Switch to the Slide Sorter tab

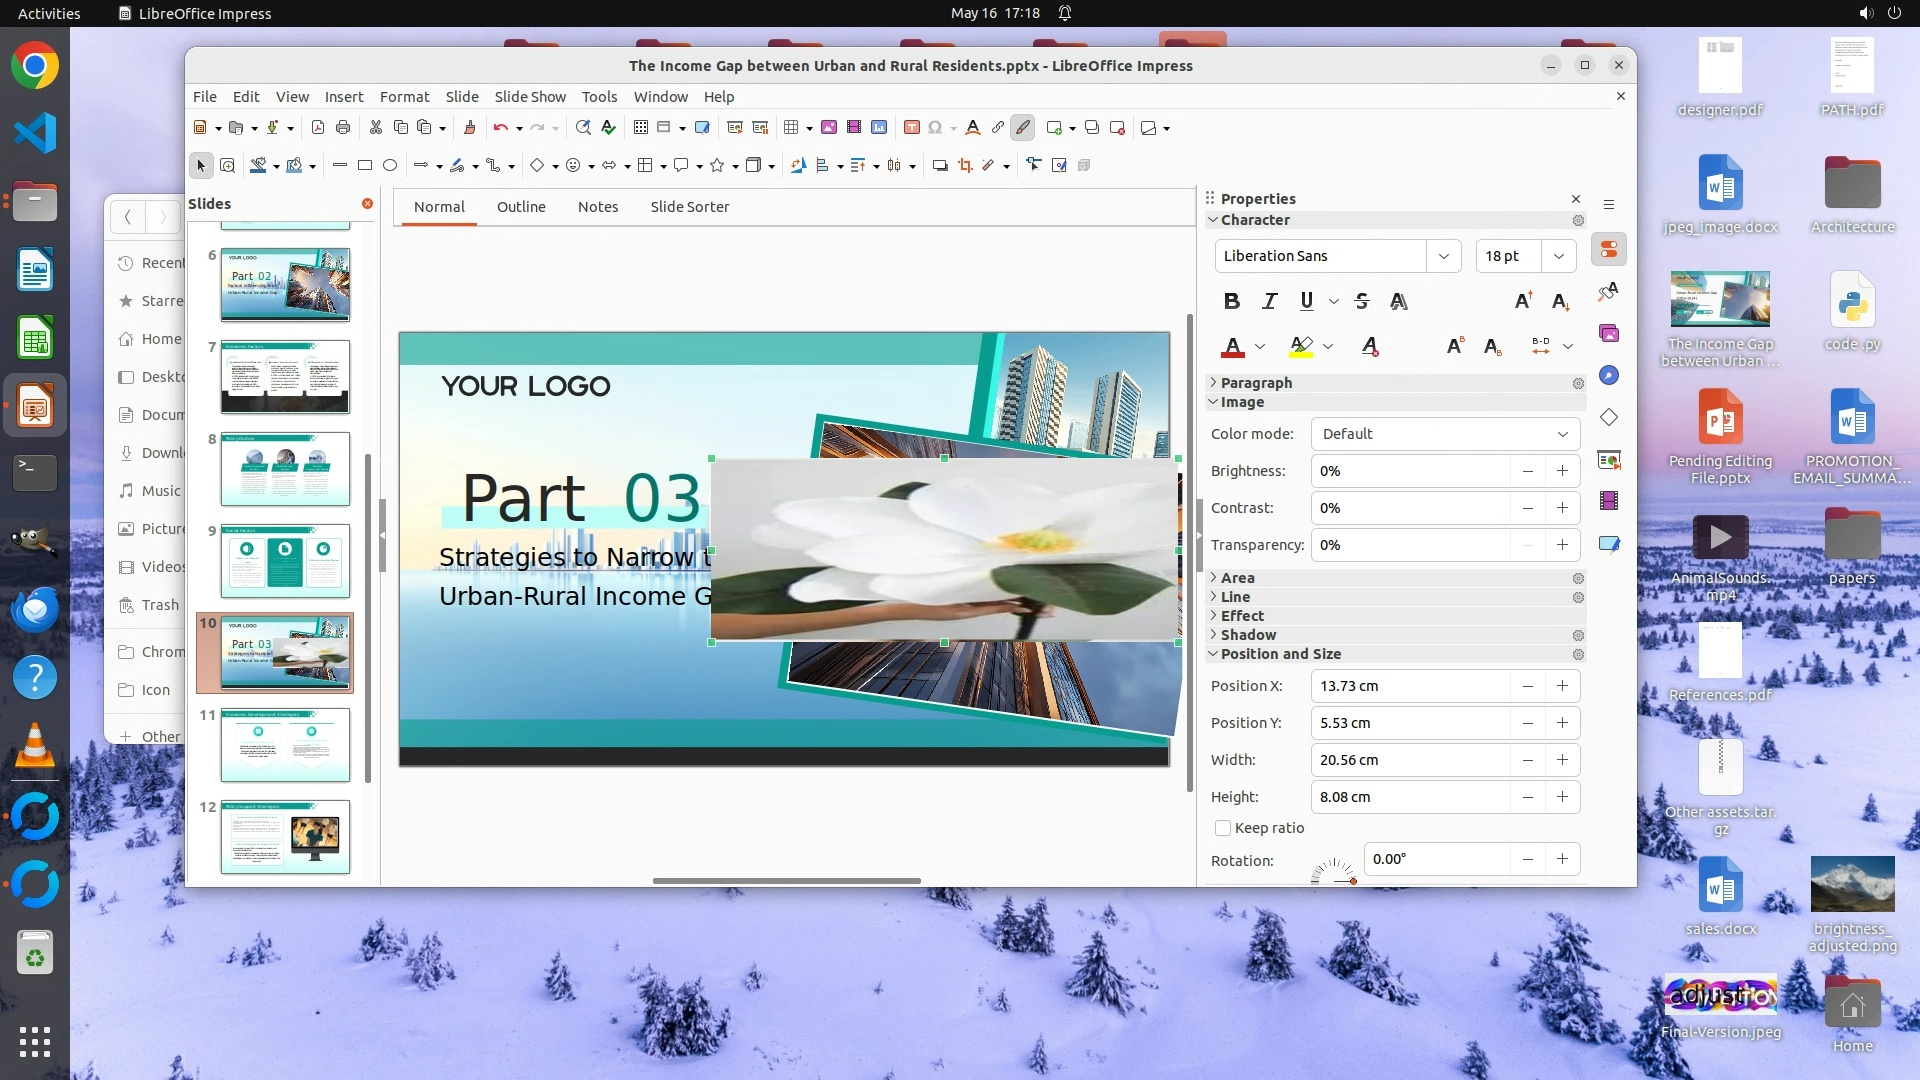[x=689, y=207]
